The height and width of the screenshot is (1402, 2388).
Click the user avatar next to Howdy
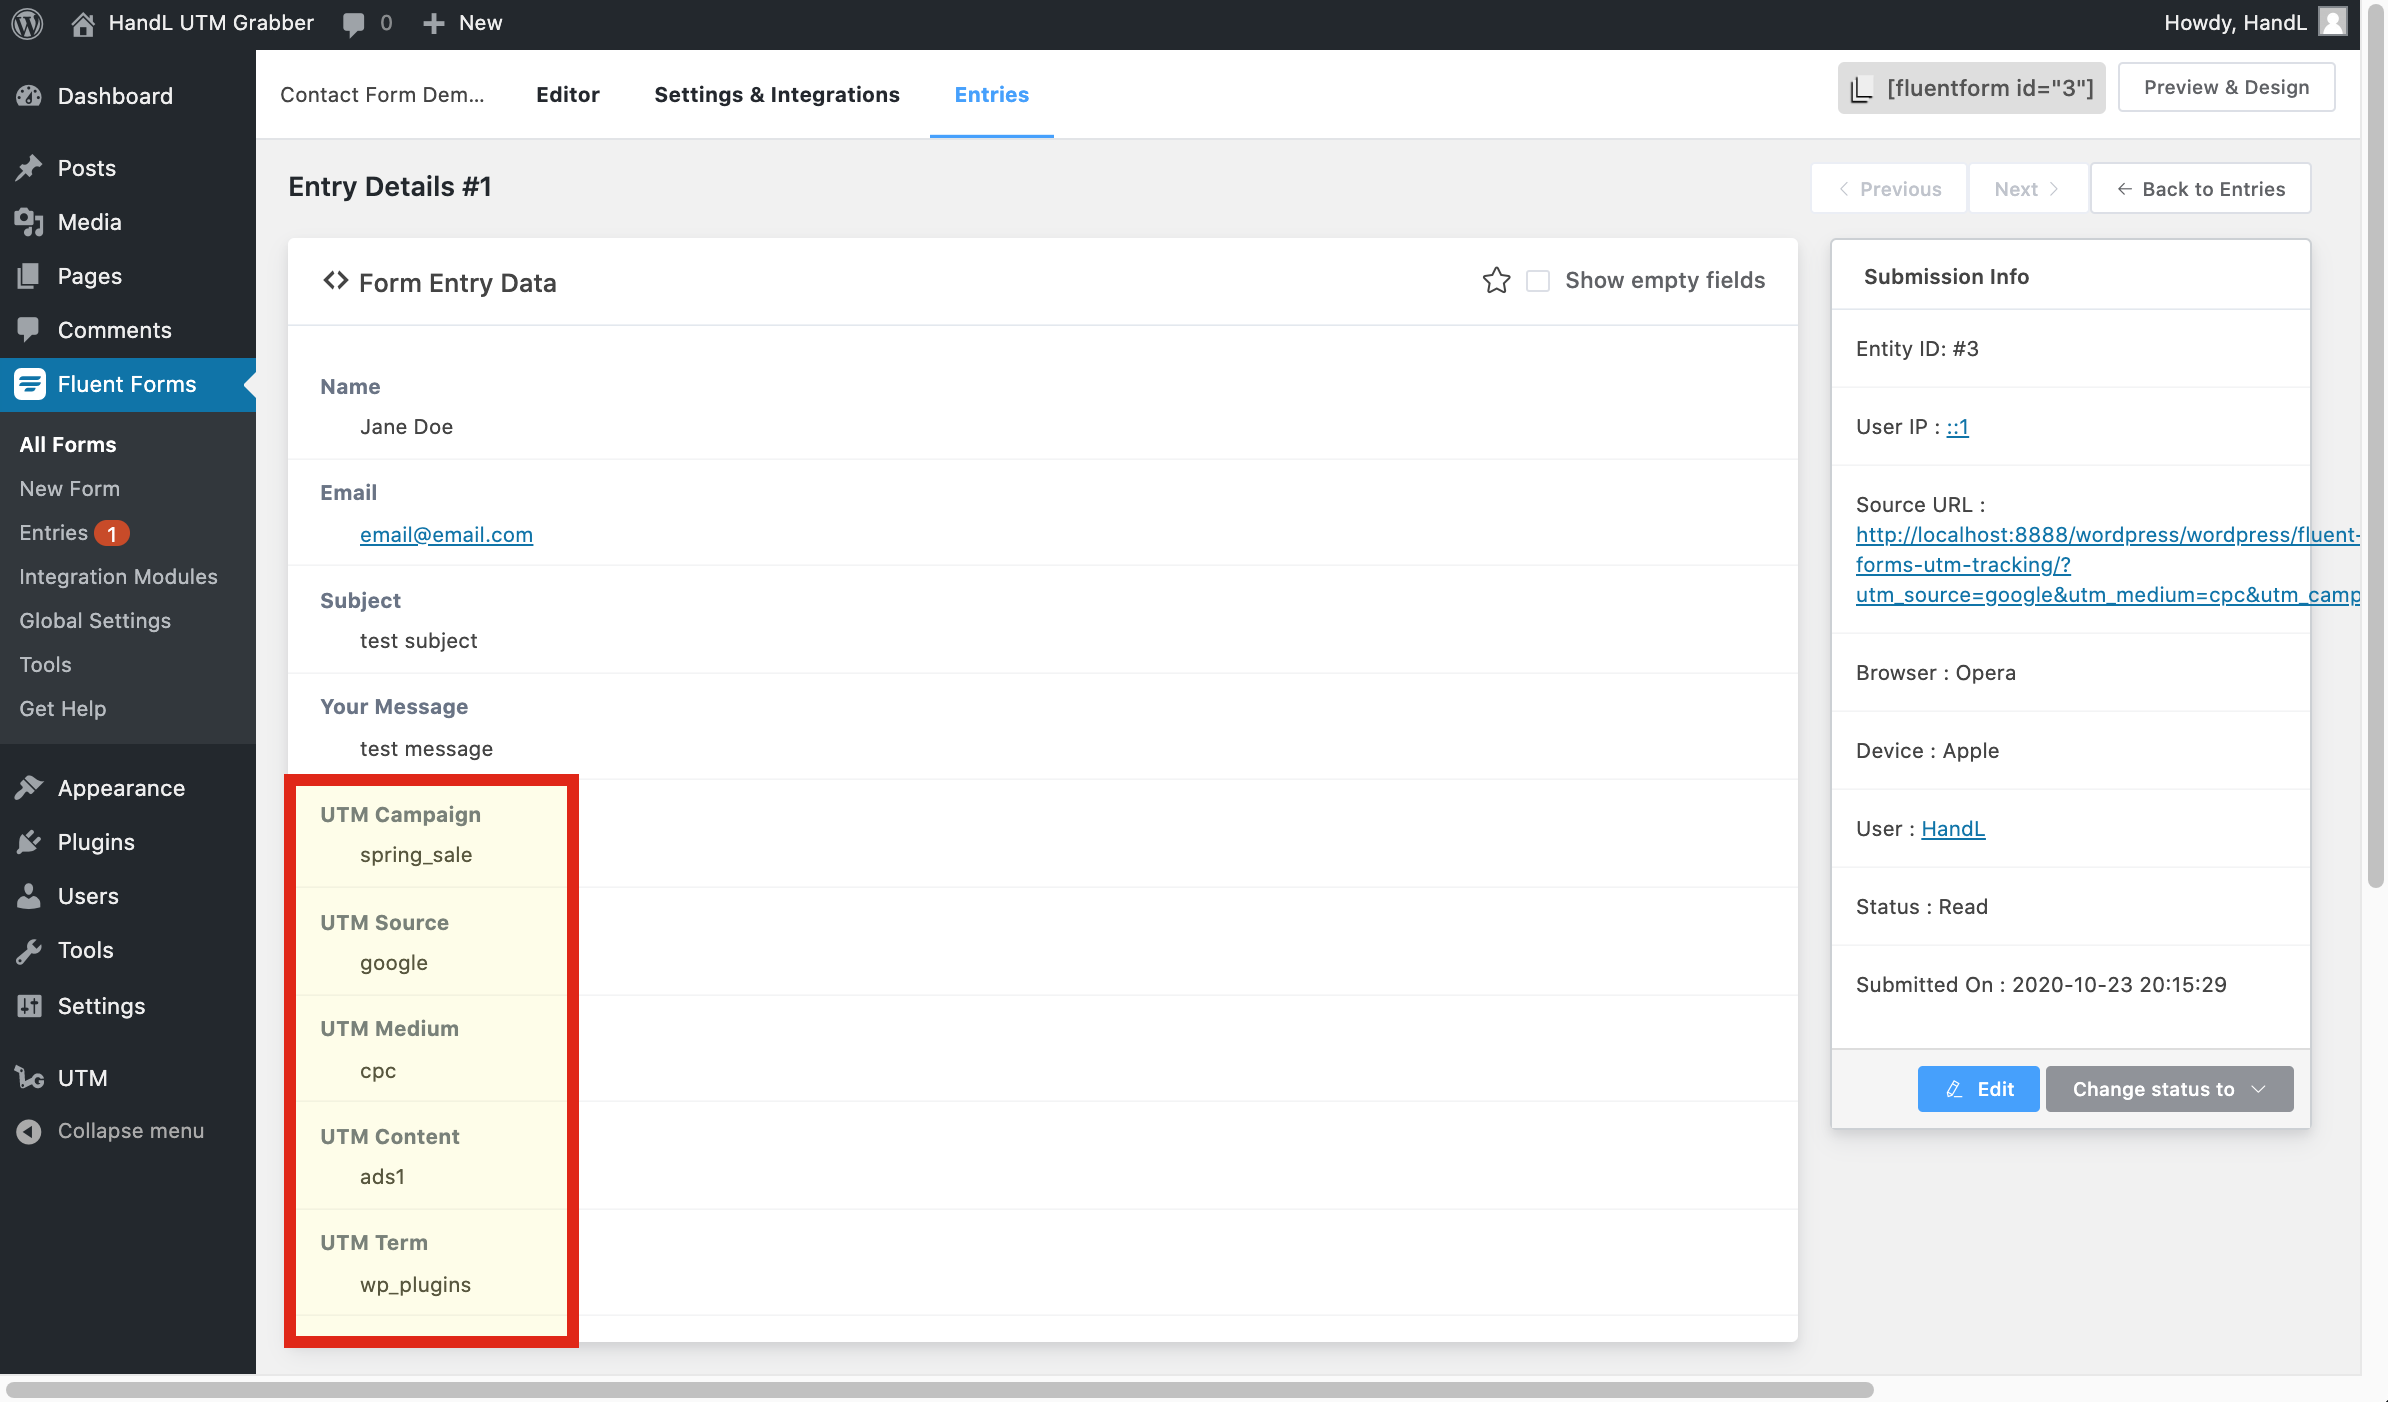pyautogui.click(x=2332, y=22)
